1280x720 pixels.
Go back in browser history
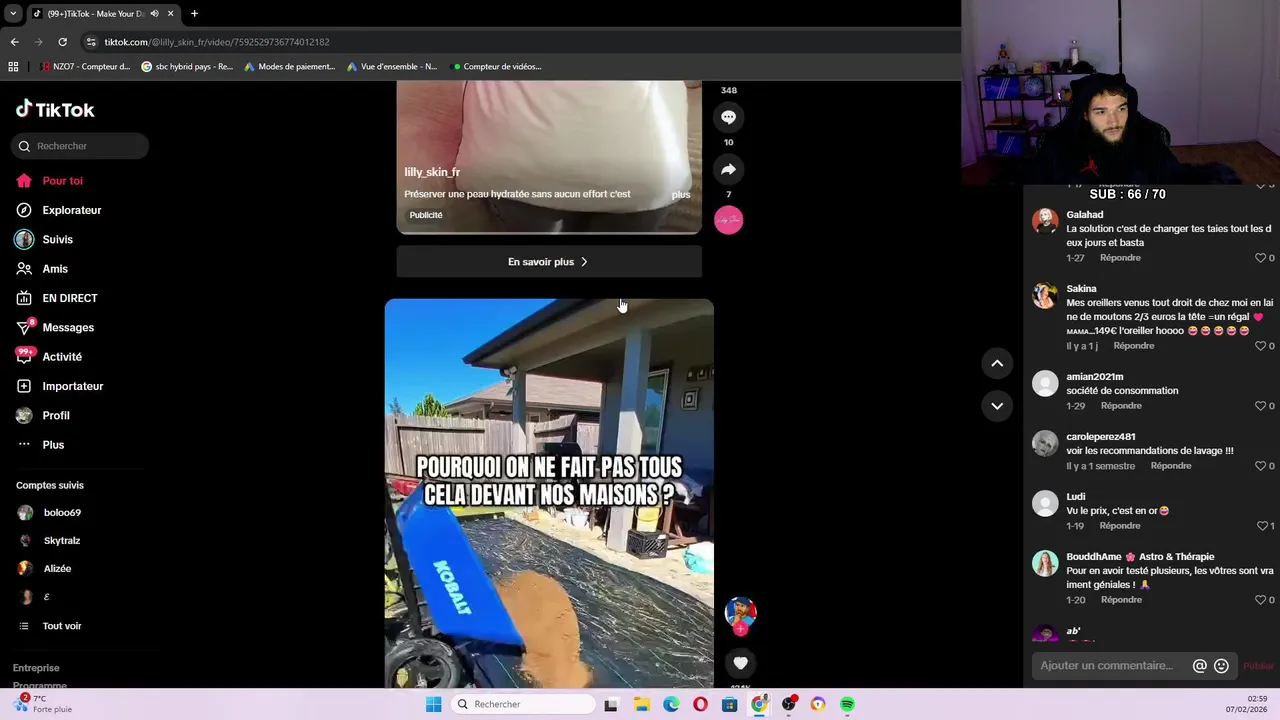point(14,42)
